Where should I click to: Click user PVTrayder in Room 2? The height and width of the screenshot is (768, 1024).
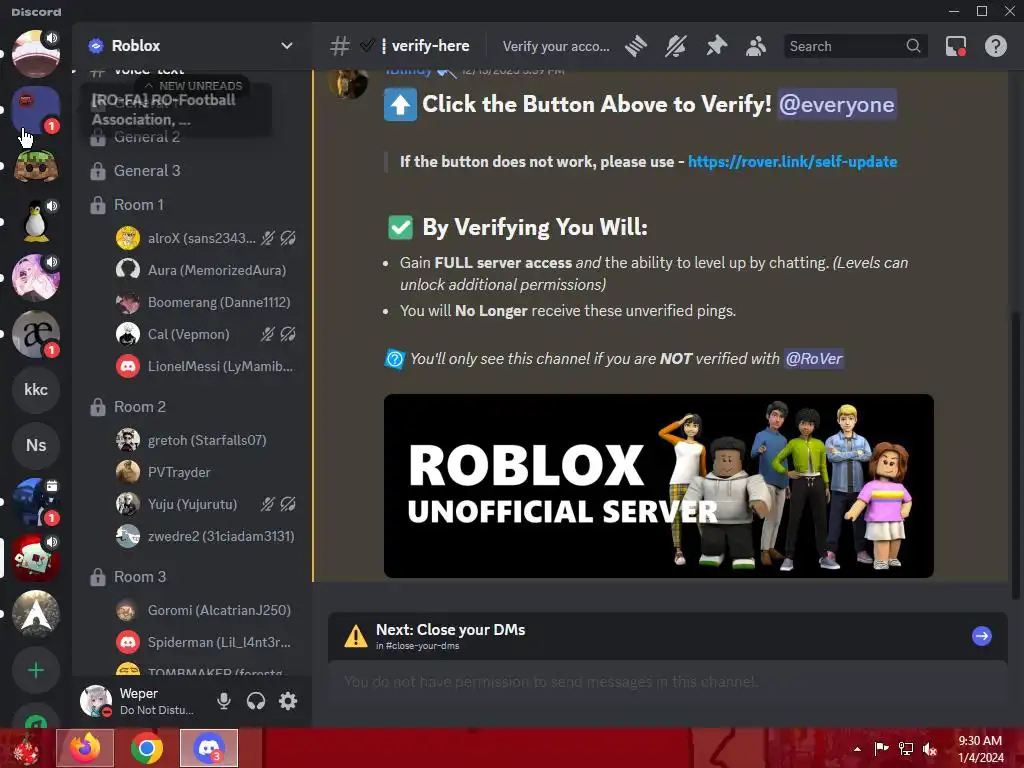pyautogui.click(x=206, y=472)
